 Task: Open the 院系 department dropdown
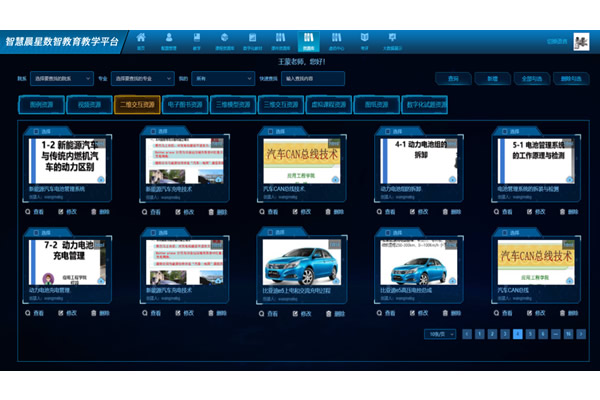coord(60,77)
